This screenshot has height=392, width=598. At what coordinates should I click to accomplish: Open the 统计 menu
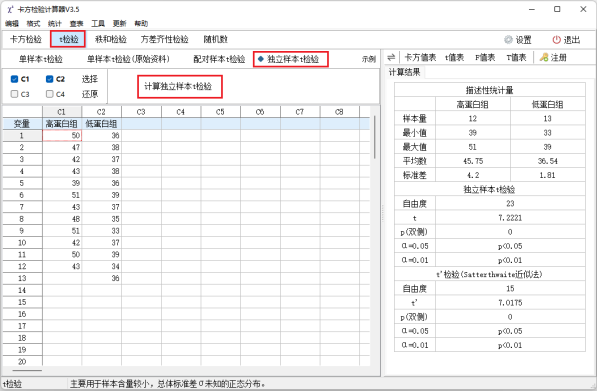pos(55,24)
